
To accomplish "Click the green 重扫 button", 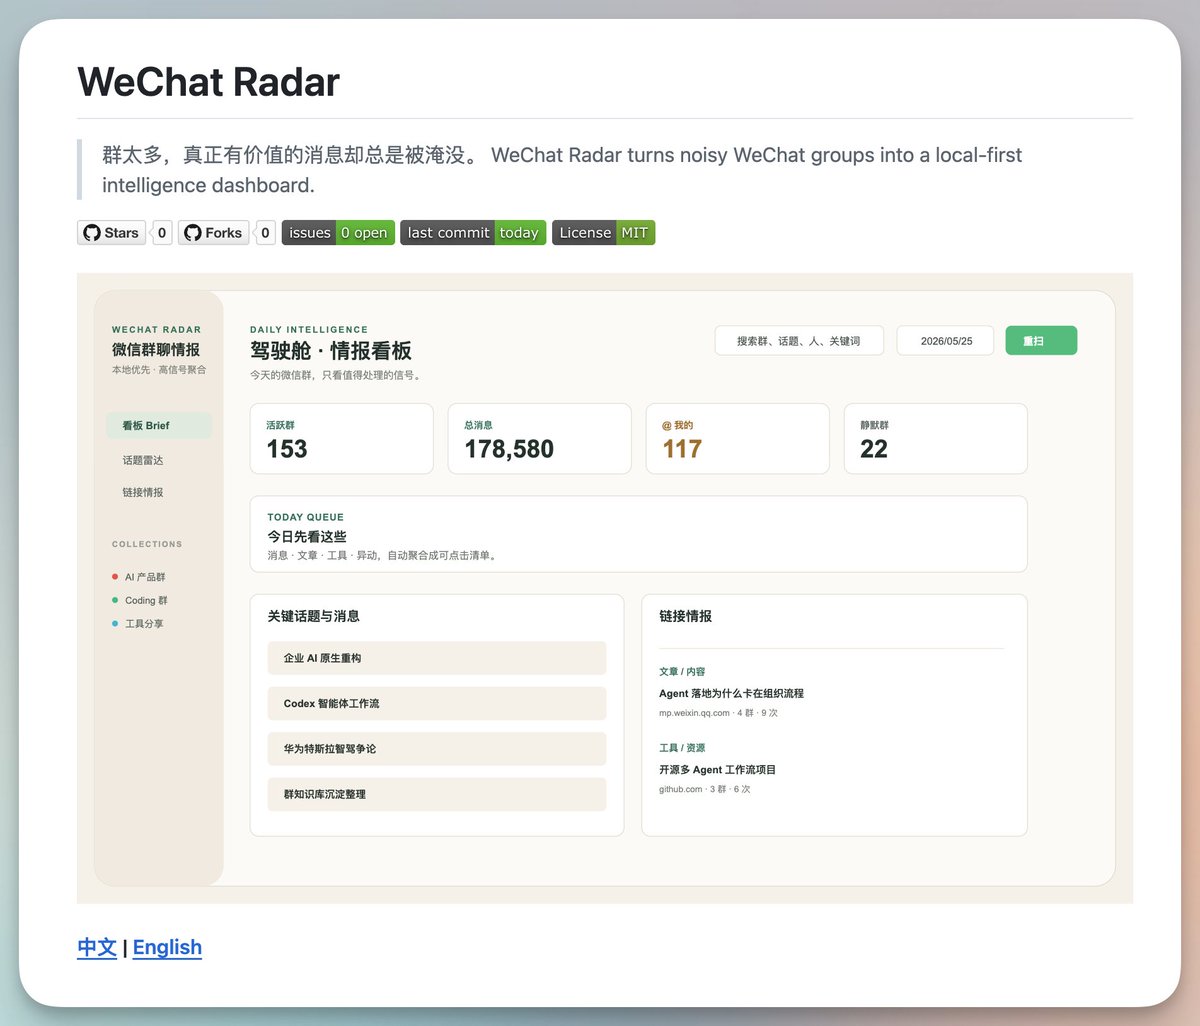I will click(1041, 341).
